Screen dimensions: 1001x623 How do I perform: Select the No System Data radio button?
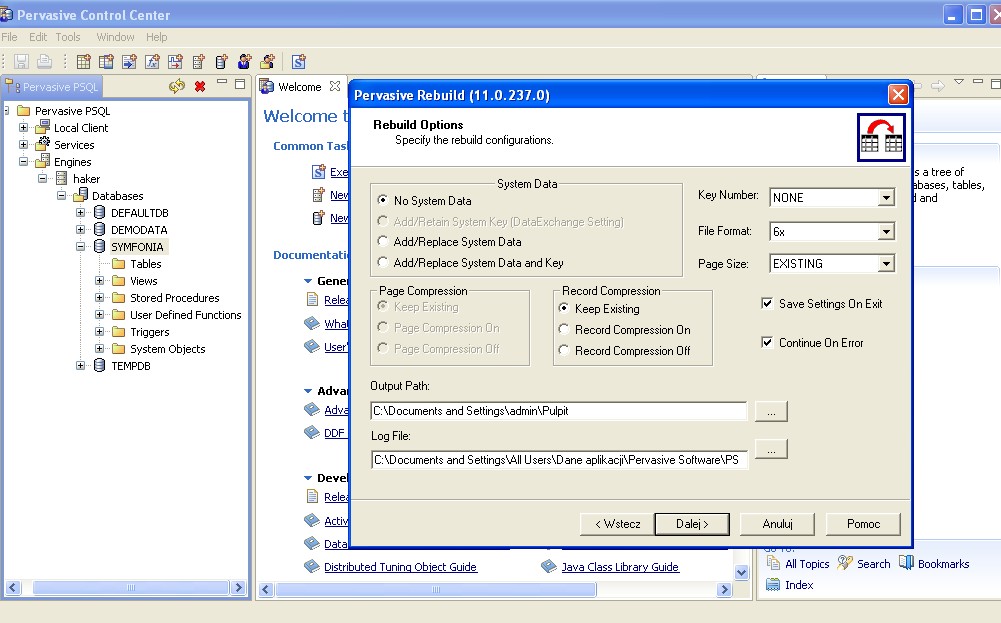click(382, 200)
